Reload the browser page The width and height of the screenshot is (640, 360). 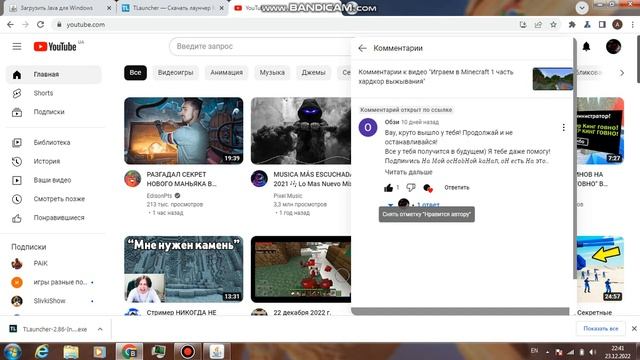pyautogui.click(x=40, y=24)
